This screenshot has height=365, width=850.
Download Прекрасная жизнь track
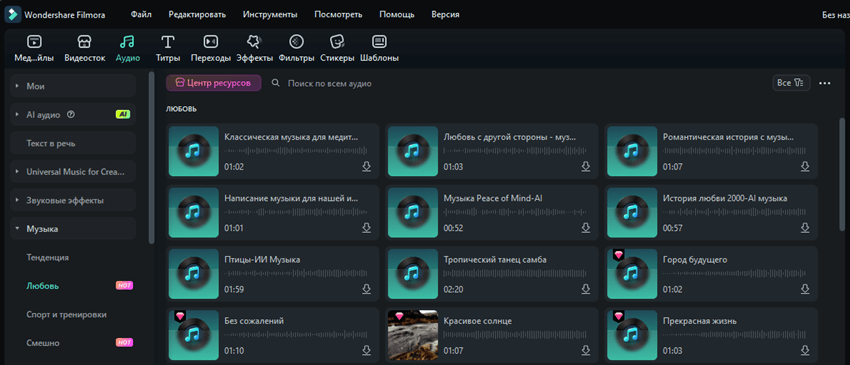[x=805, y=350]
